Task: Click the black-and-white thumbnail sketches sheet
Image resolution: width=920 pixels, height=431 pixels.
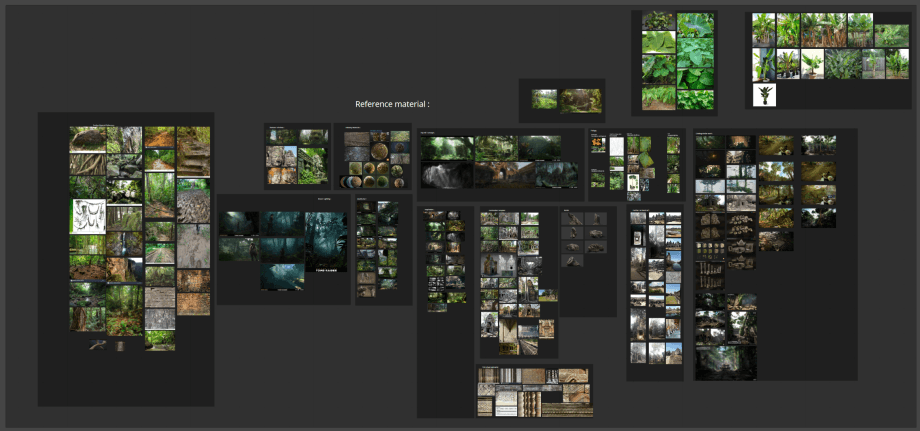Action: click(x=437, y=283)
